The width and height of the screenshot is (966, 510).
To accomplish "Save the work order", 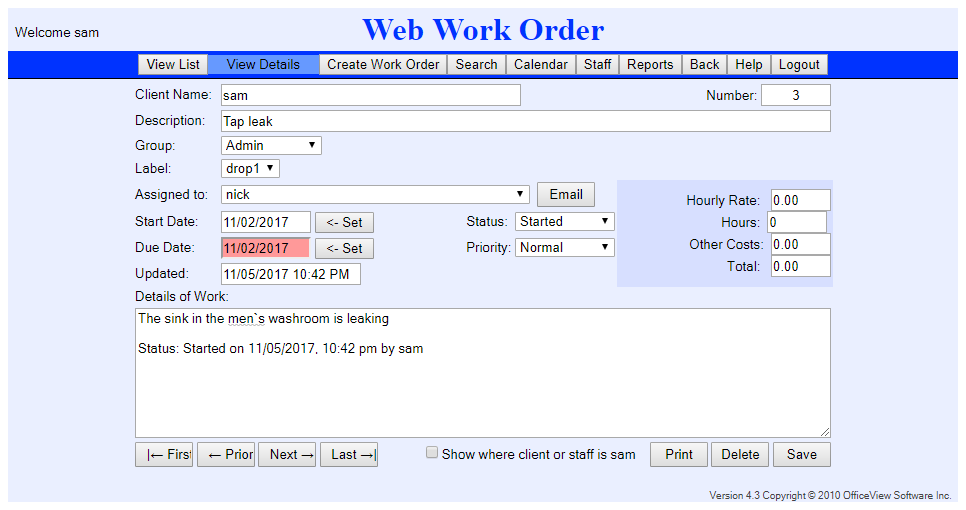I will point(801,454).
